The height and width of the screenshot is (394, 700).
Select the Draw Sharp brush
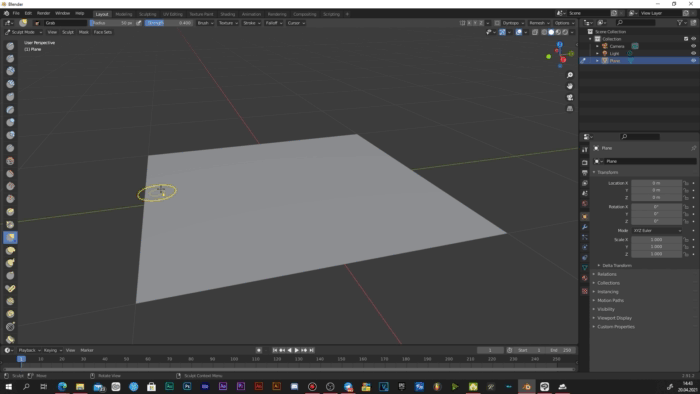pos(10,58)
